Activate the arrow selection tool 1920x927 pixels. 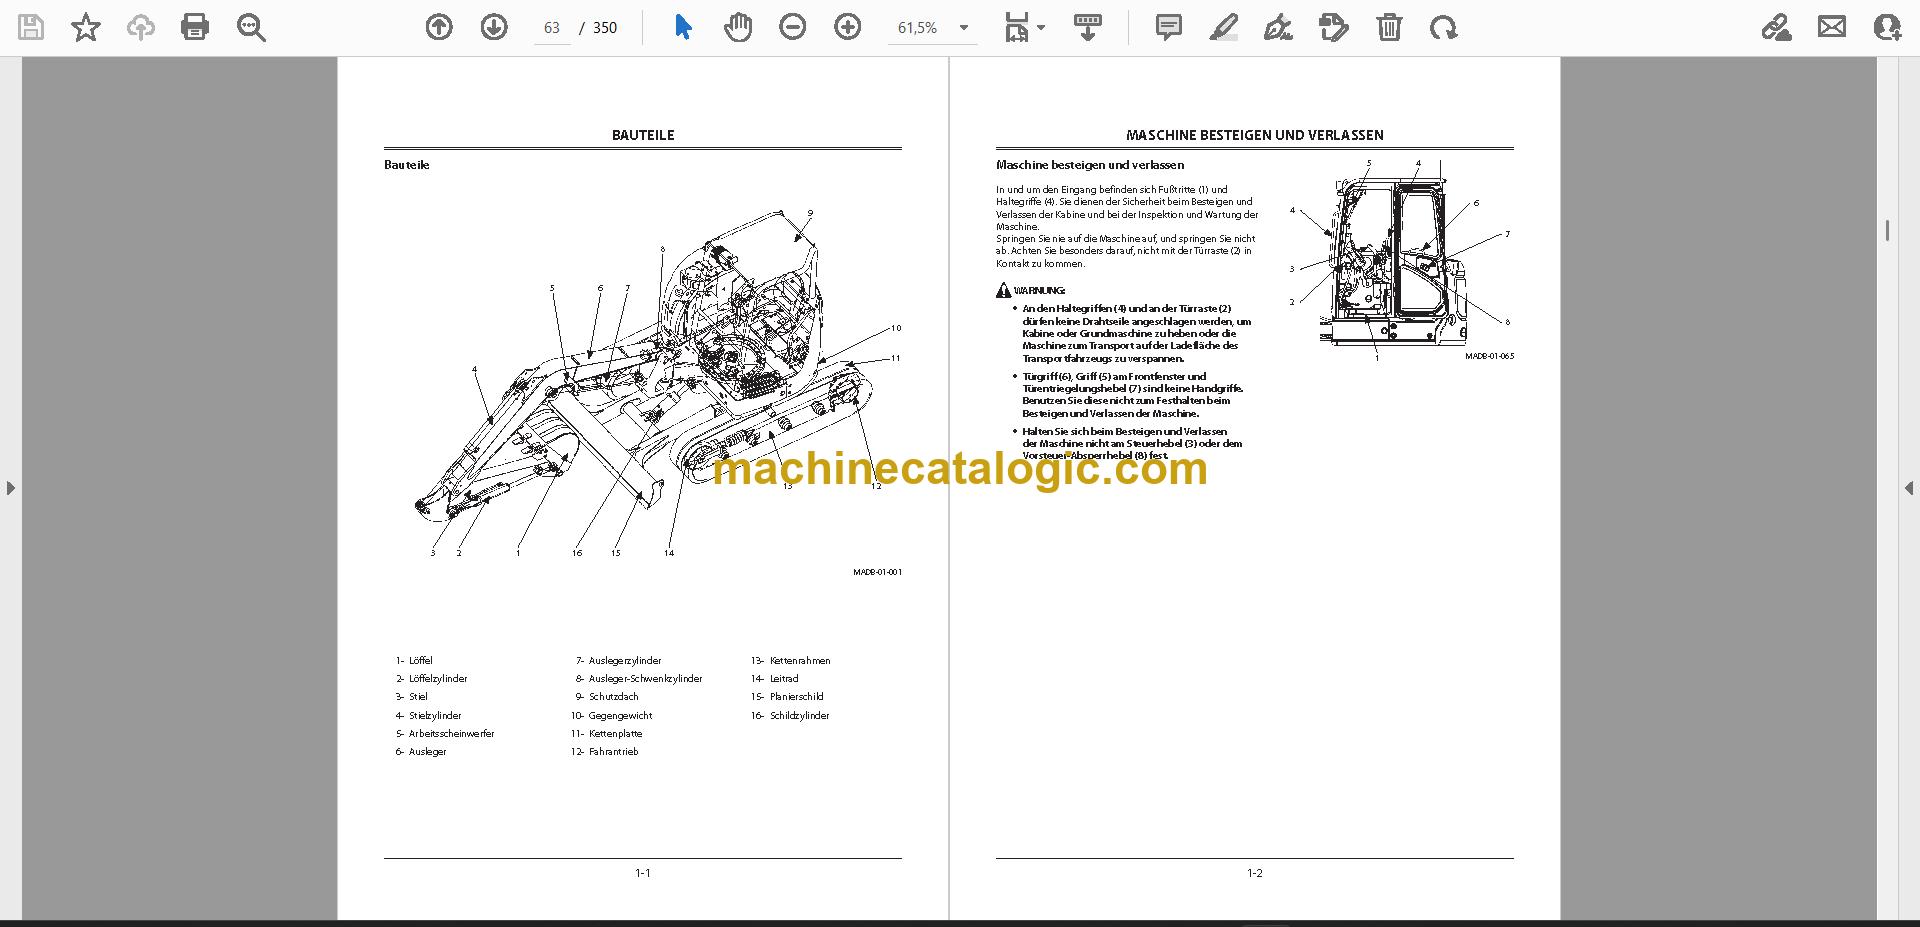683,27
